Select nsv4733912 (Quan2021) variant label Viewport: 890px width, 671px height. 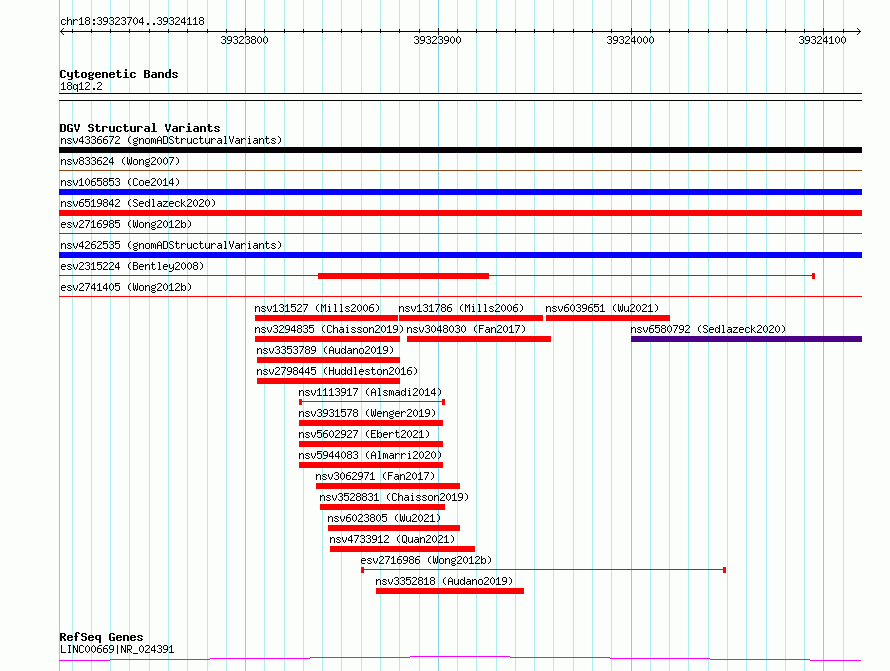coord(392,539)
